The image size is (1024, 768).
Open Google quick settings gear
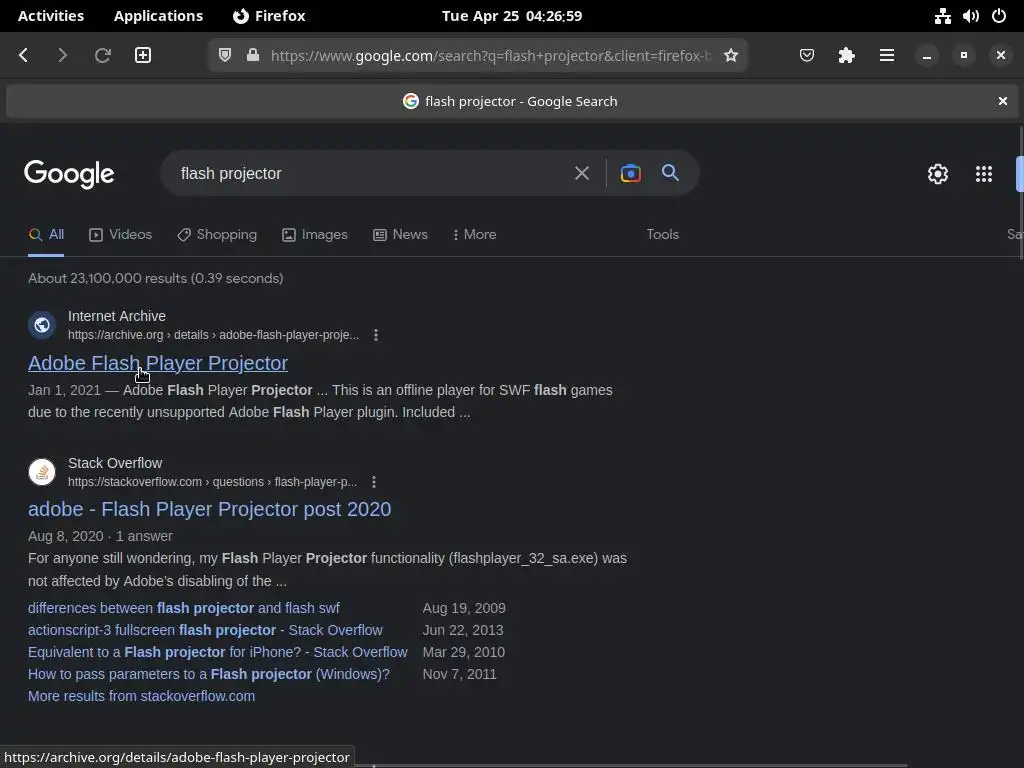[x=938, y=174]
